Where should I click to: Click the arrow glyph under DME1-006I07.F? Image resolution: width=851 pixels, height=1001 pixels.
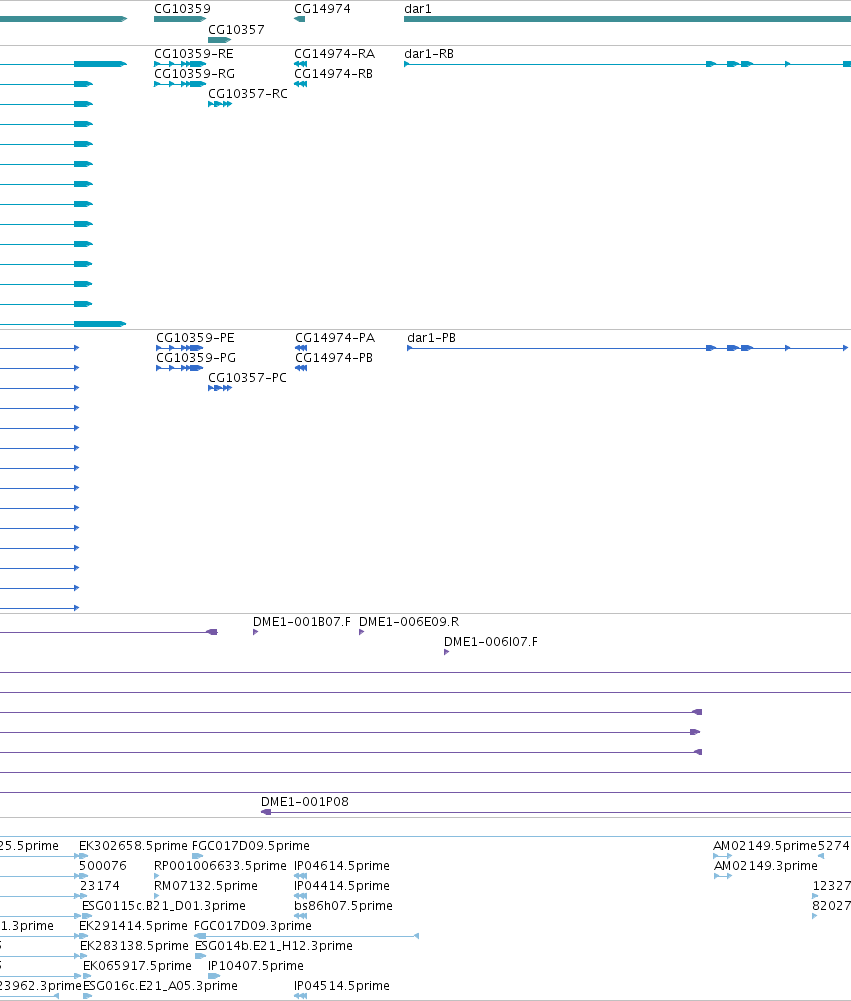(x=446, y=652)
